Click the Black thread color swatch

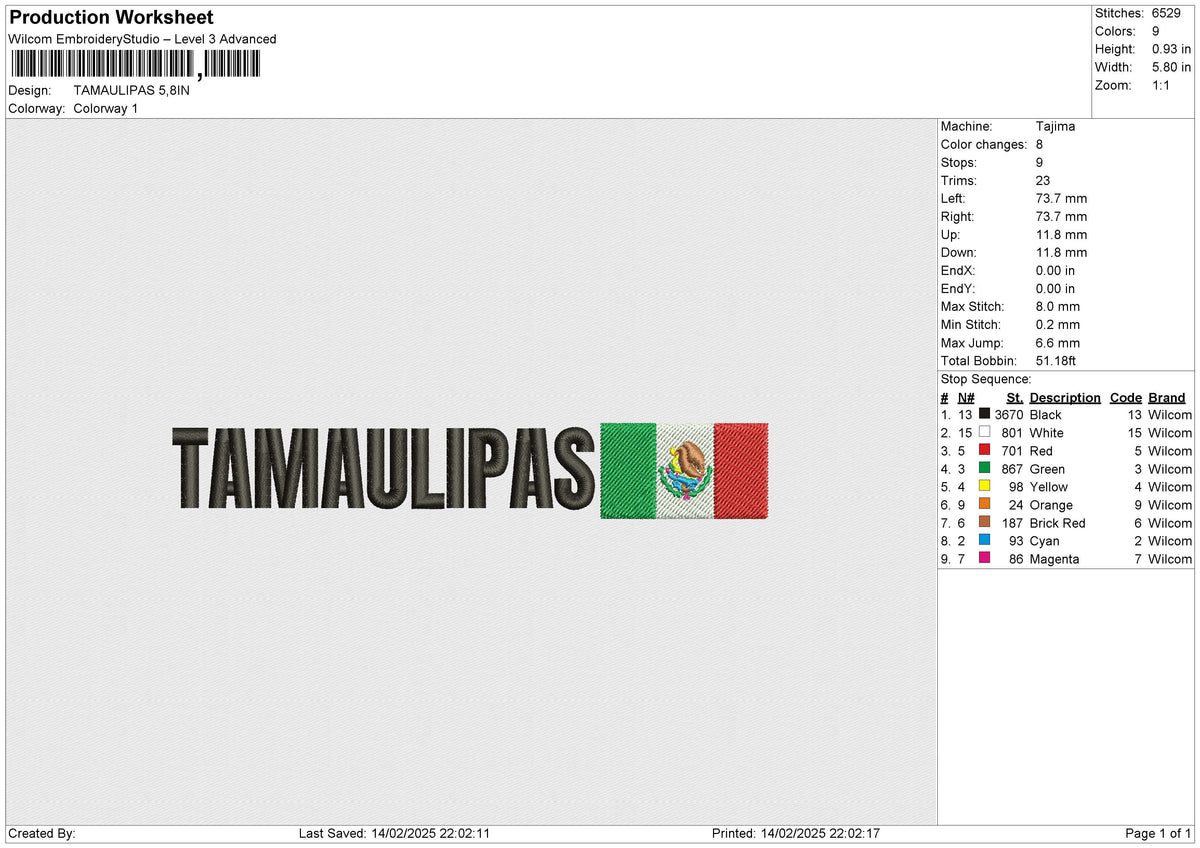click(x=985, y=414)
